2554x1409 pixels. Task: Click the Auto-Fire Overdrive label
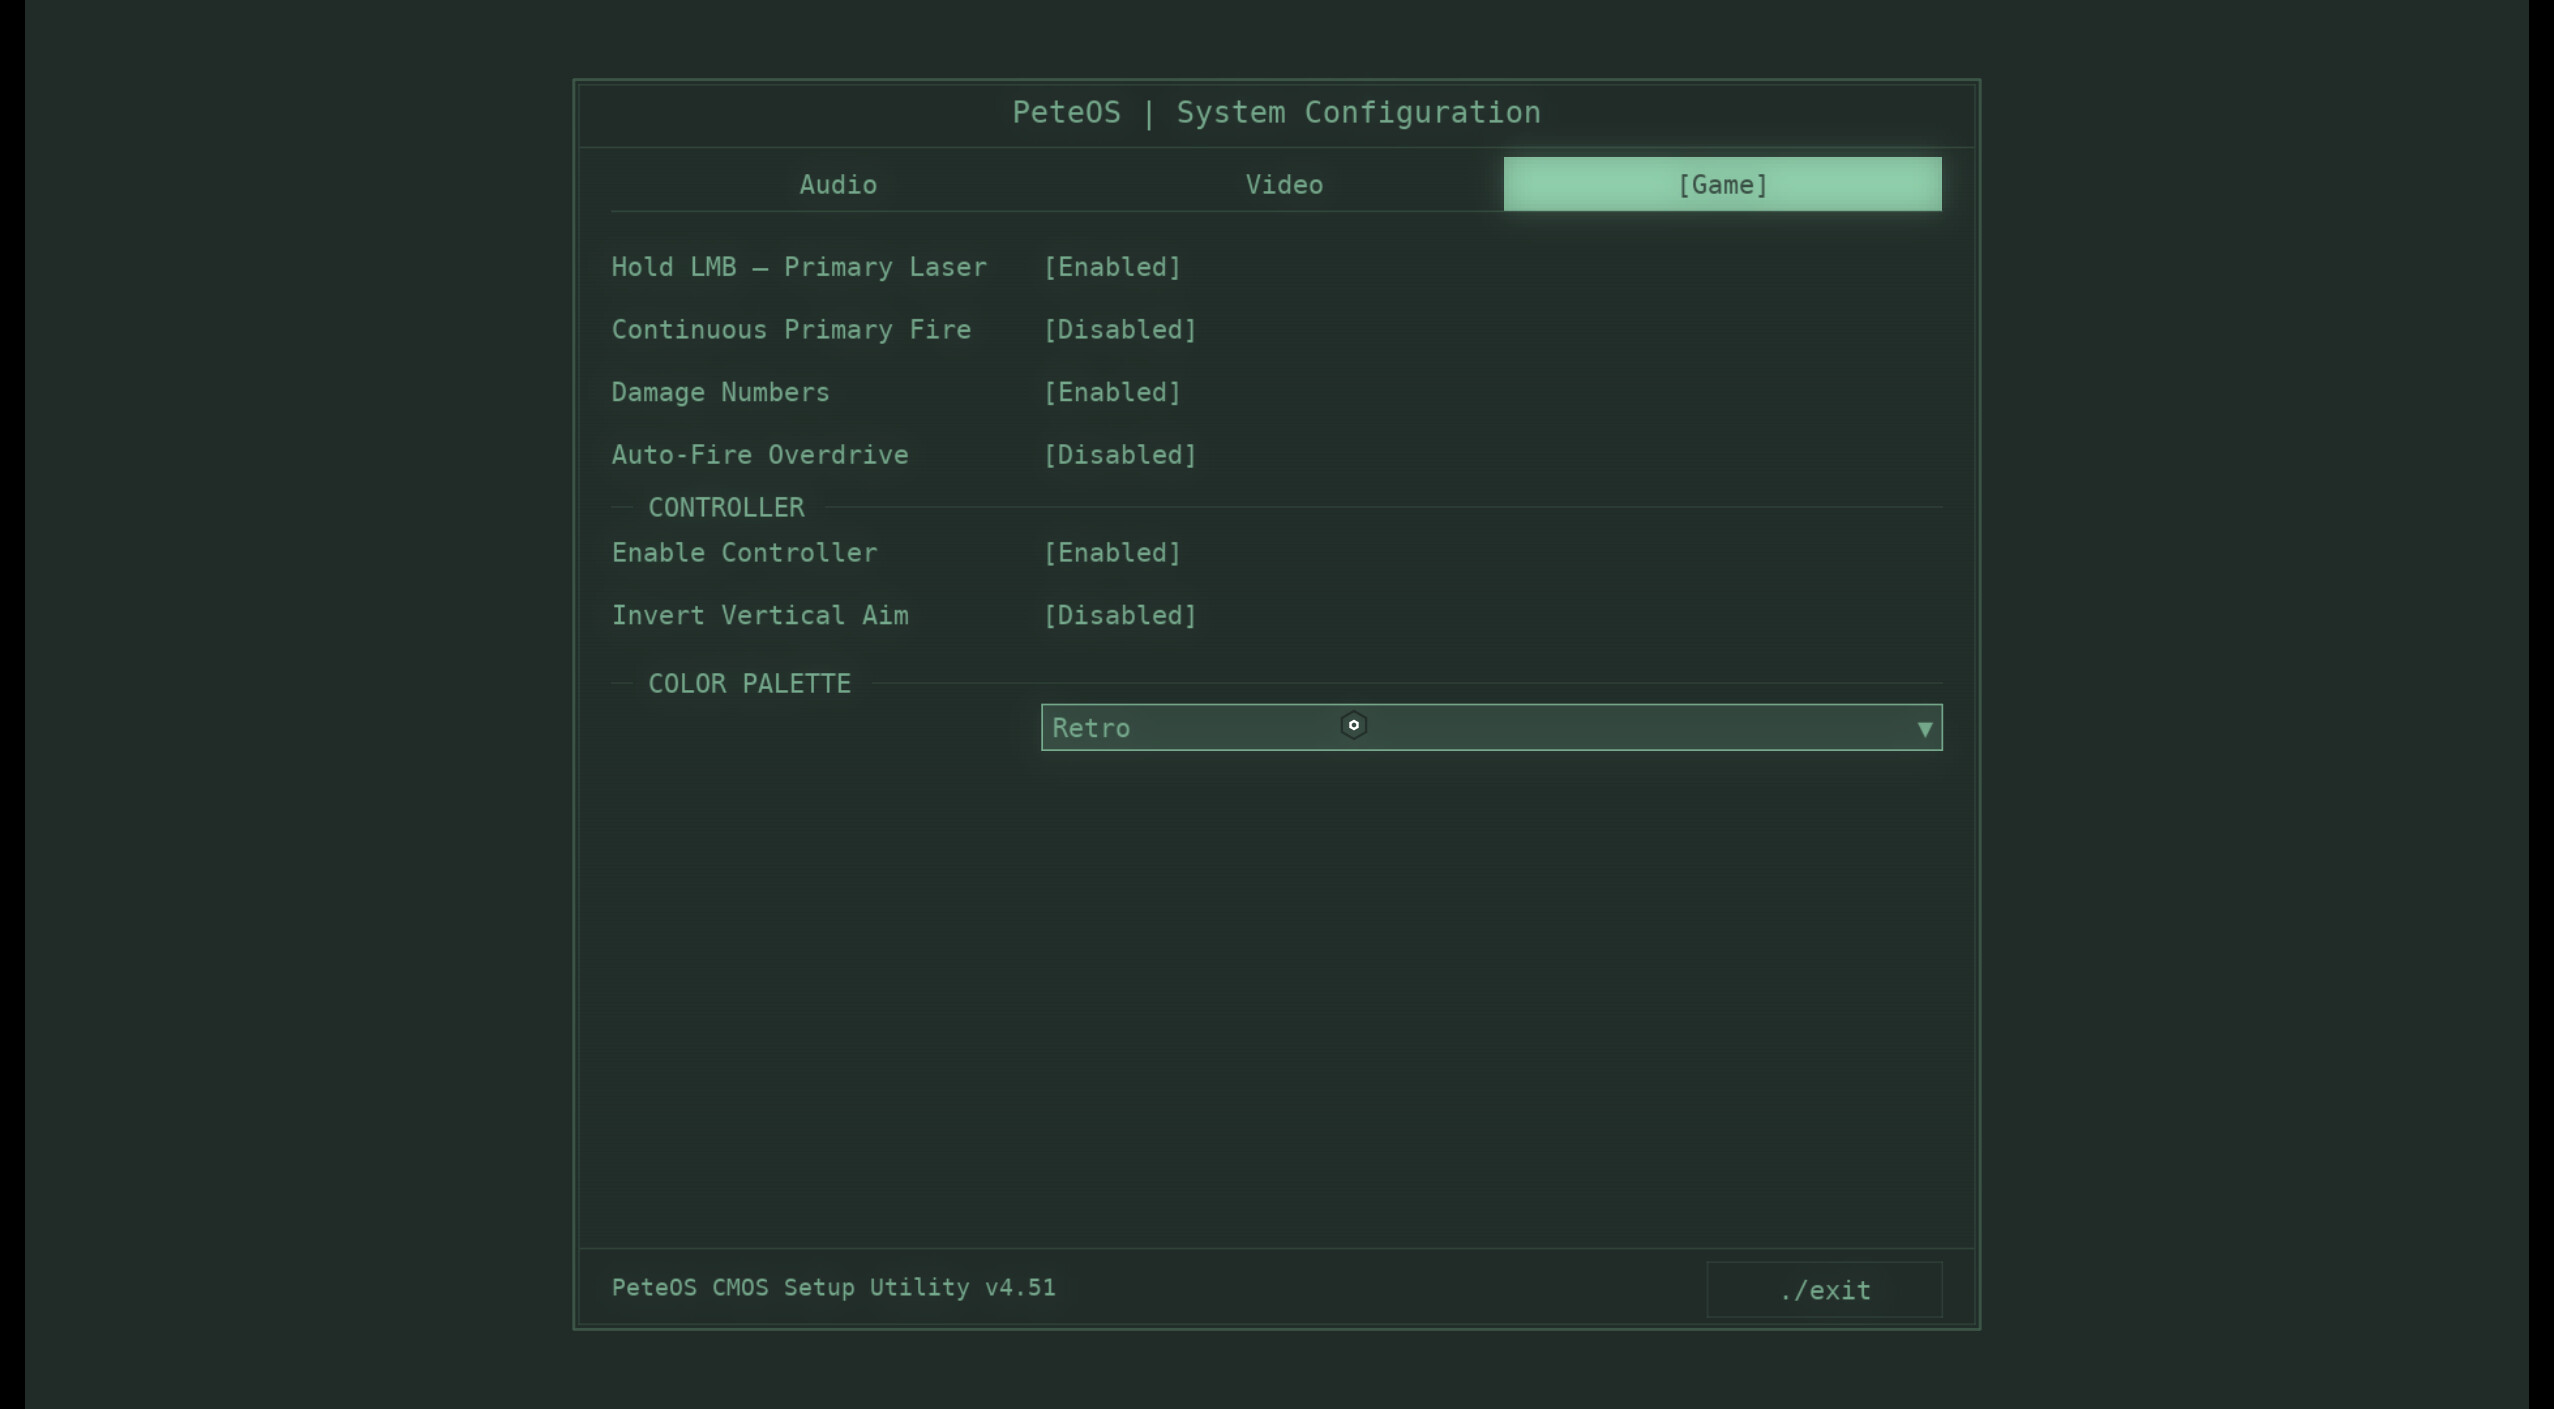tap(760, 455)
